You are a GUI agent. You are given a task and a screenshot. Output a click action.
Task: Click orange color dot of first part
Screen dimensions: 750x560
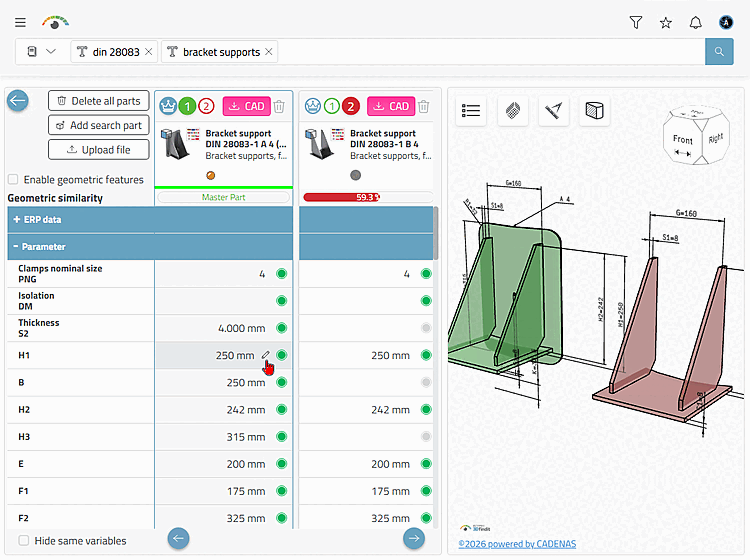tap(210, 176)
